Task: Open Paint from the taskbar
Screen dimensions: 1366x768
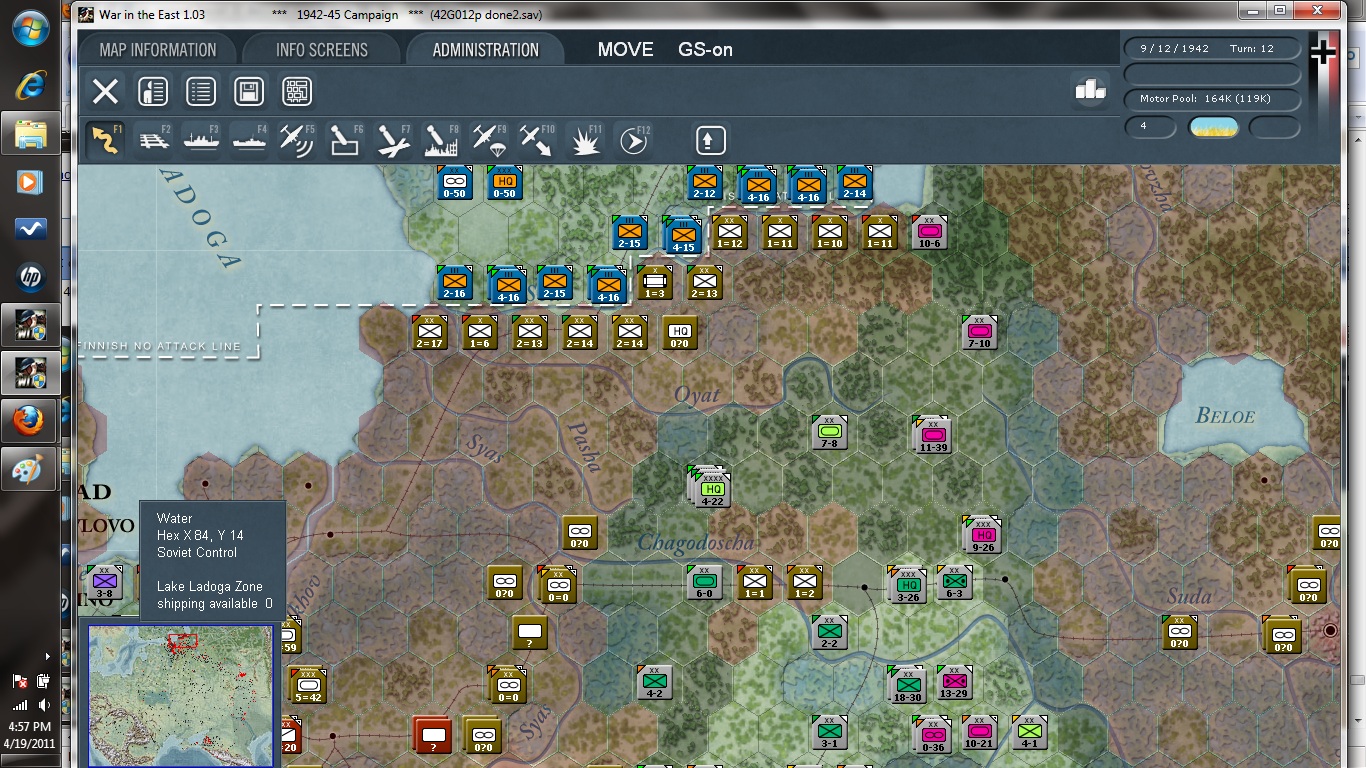Action: (x=30, y=468)
